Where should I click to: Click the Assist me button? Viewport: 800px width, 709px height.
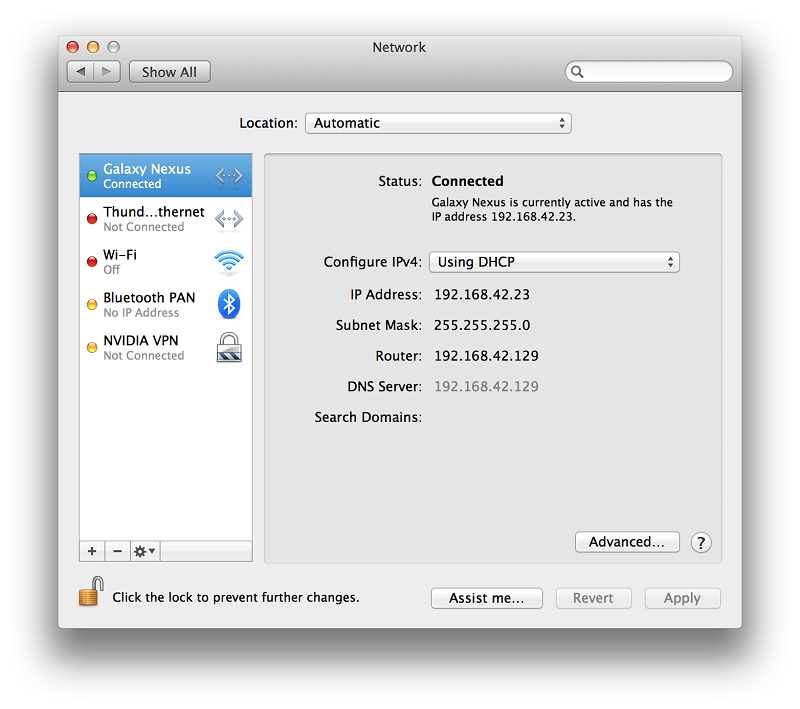pyautogui.click(x=487, y=598)
